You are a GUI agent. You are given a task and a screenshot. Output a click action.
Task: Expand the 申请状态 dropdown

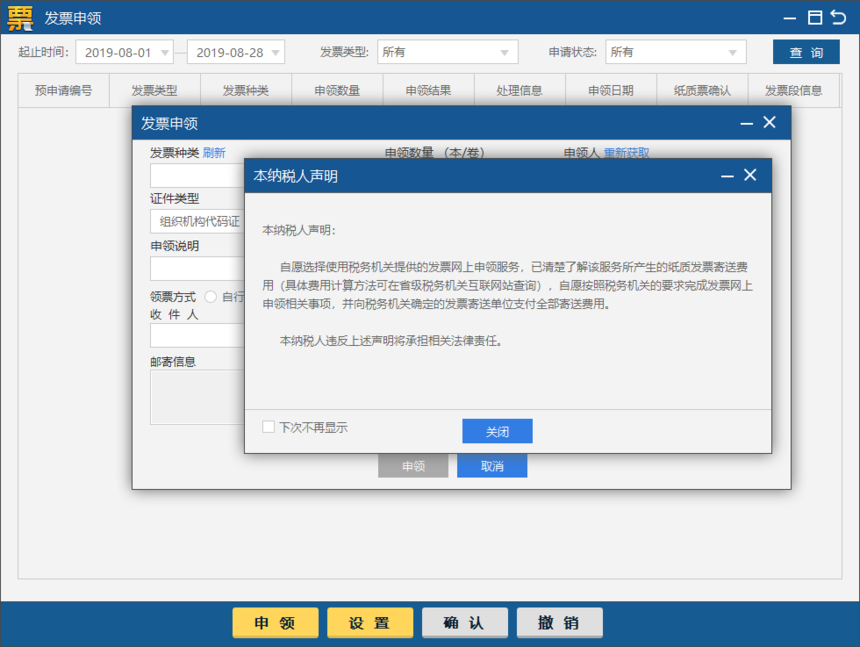pyautogui.click(x=733, y=52)
